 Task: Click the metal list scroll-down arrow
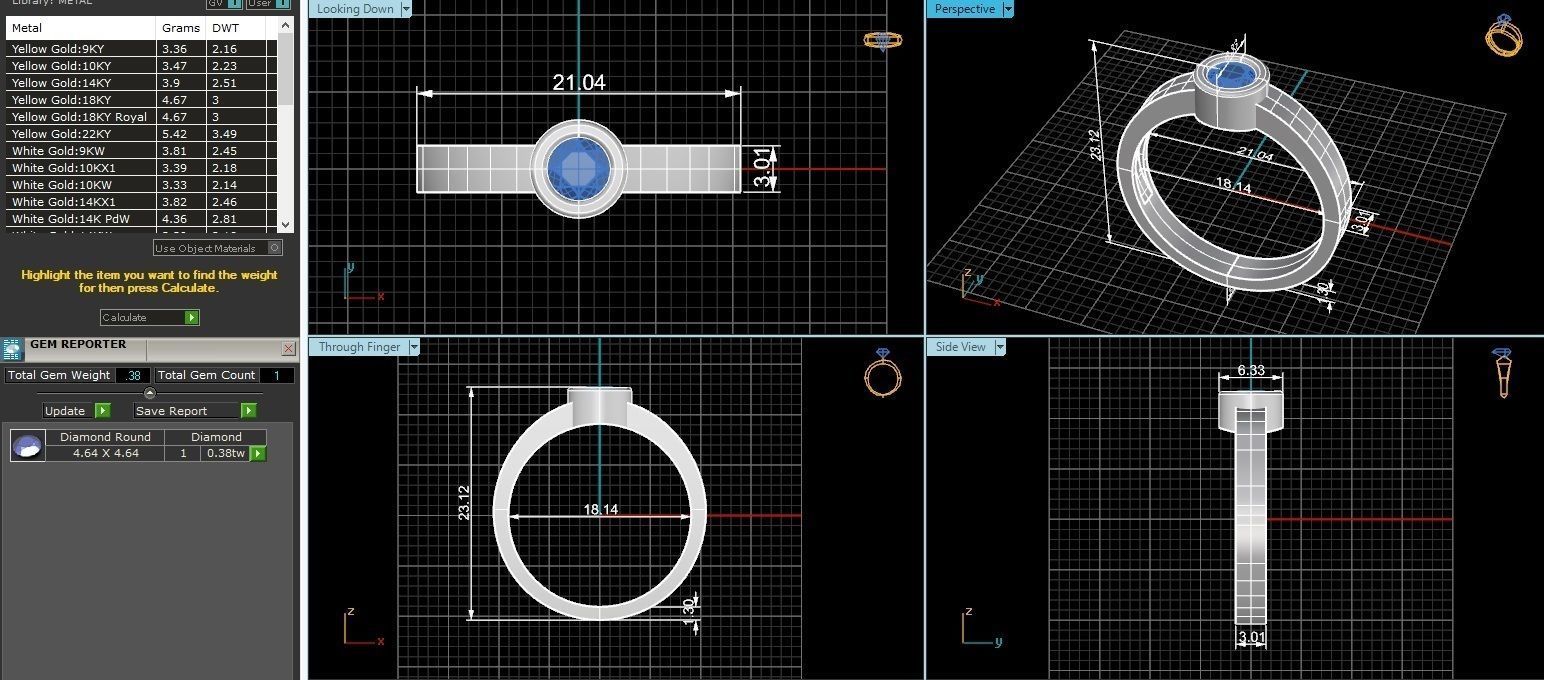point(286,225)
